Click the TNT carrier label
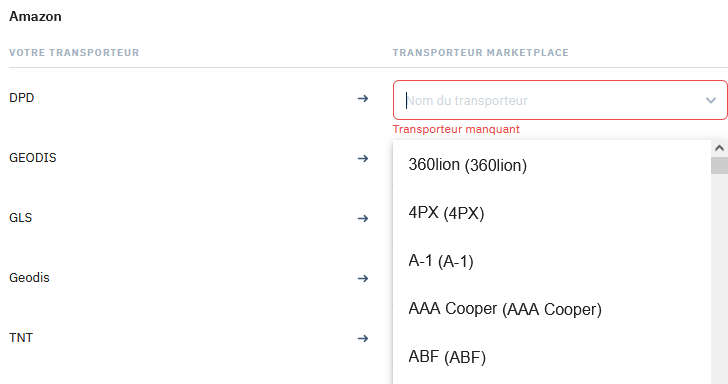 (x=21, y=338)
